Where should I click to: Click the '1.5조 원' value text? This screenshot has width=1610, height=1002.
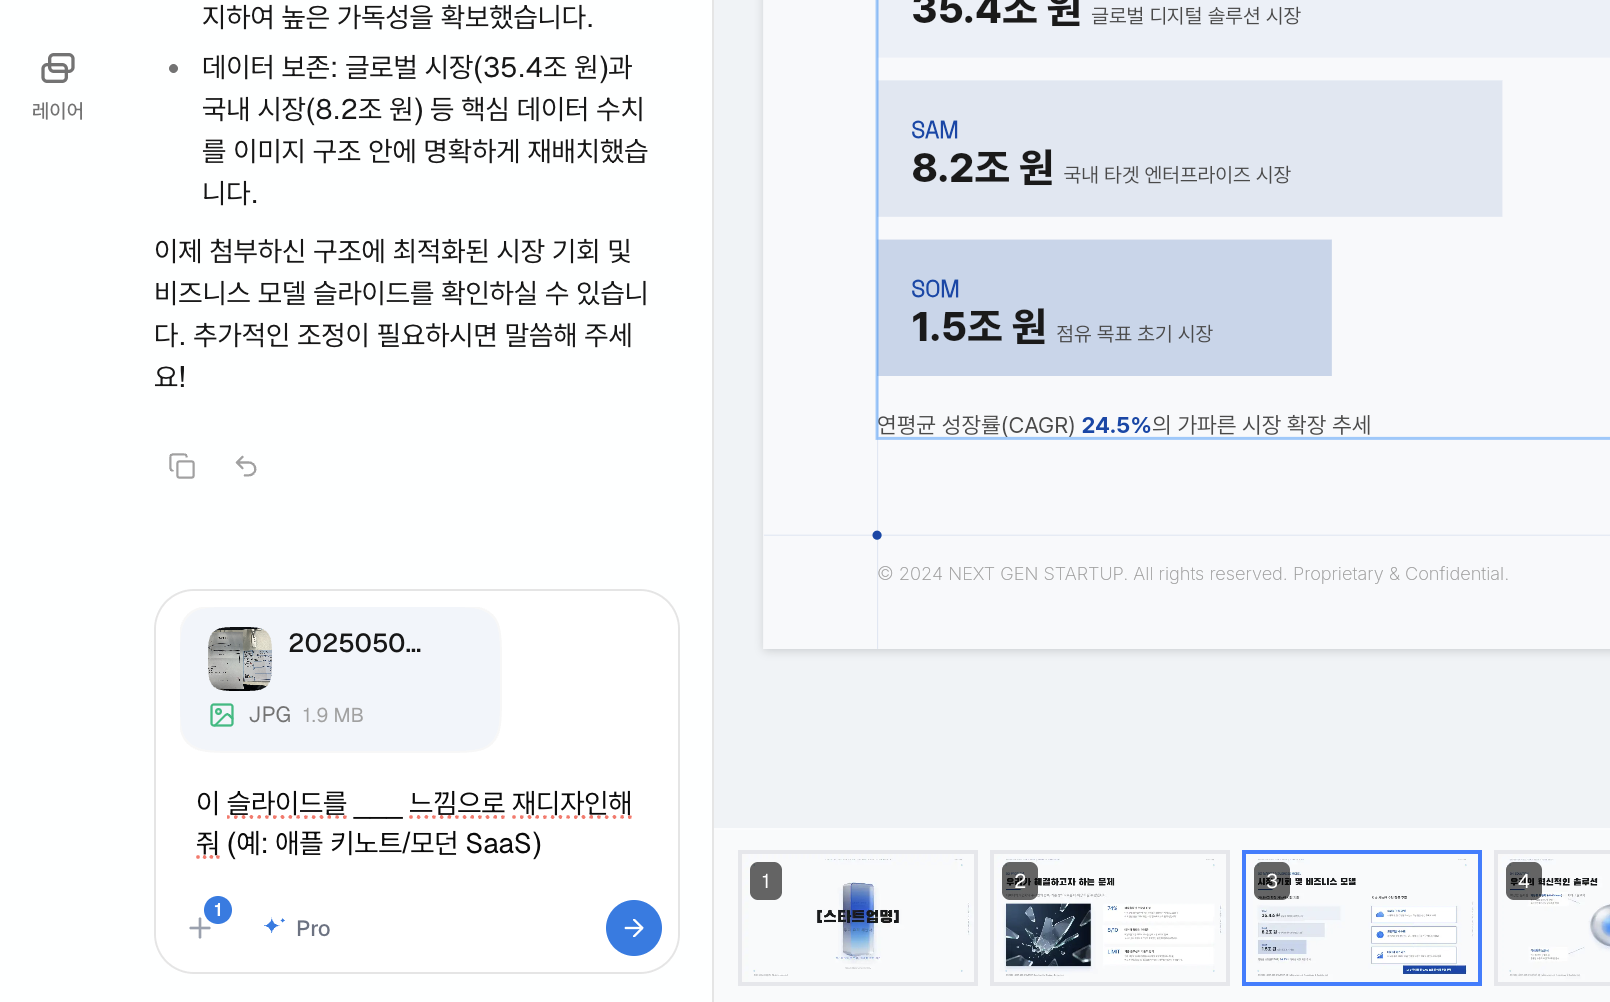coord(979,327)
